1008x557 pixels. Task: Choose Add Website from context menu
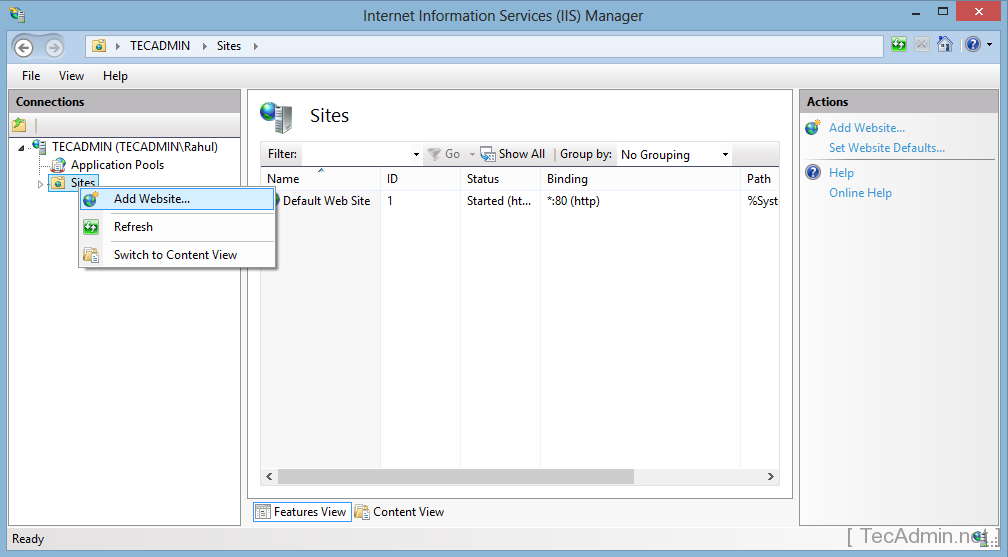pos(151,199)
